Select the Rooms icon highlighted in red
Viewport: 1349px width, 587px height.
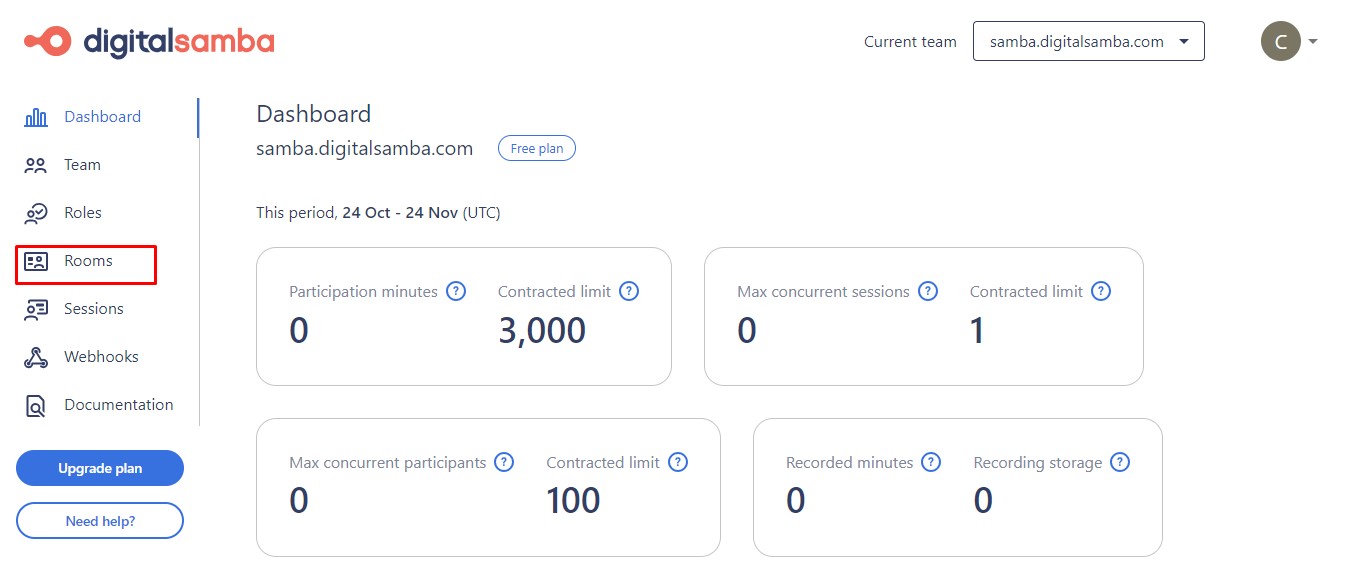[34, 260]
